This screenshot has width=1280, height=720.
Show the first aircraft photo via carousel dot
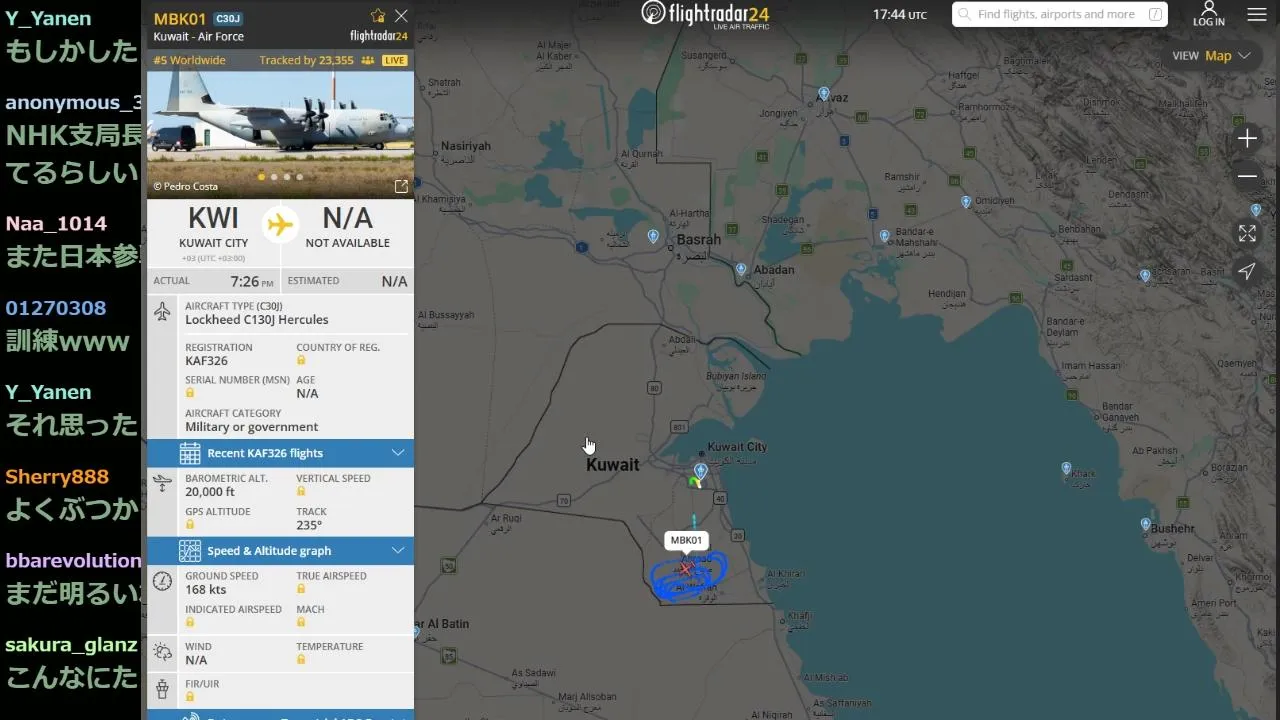pyautogui.click(x=262, y=177)
